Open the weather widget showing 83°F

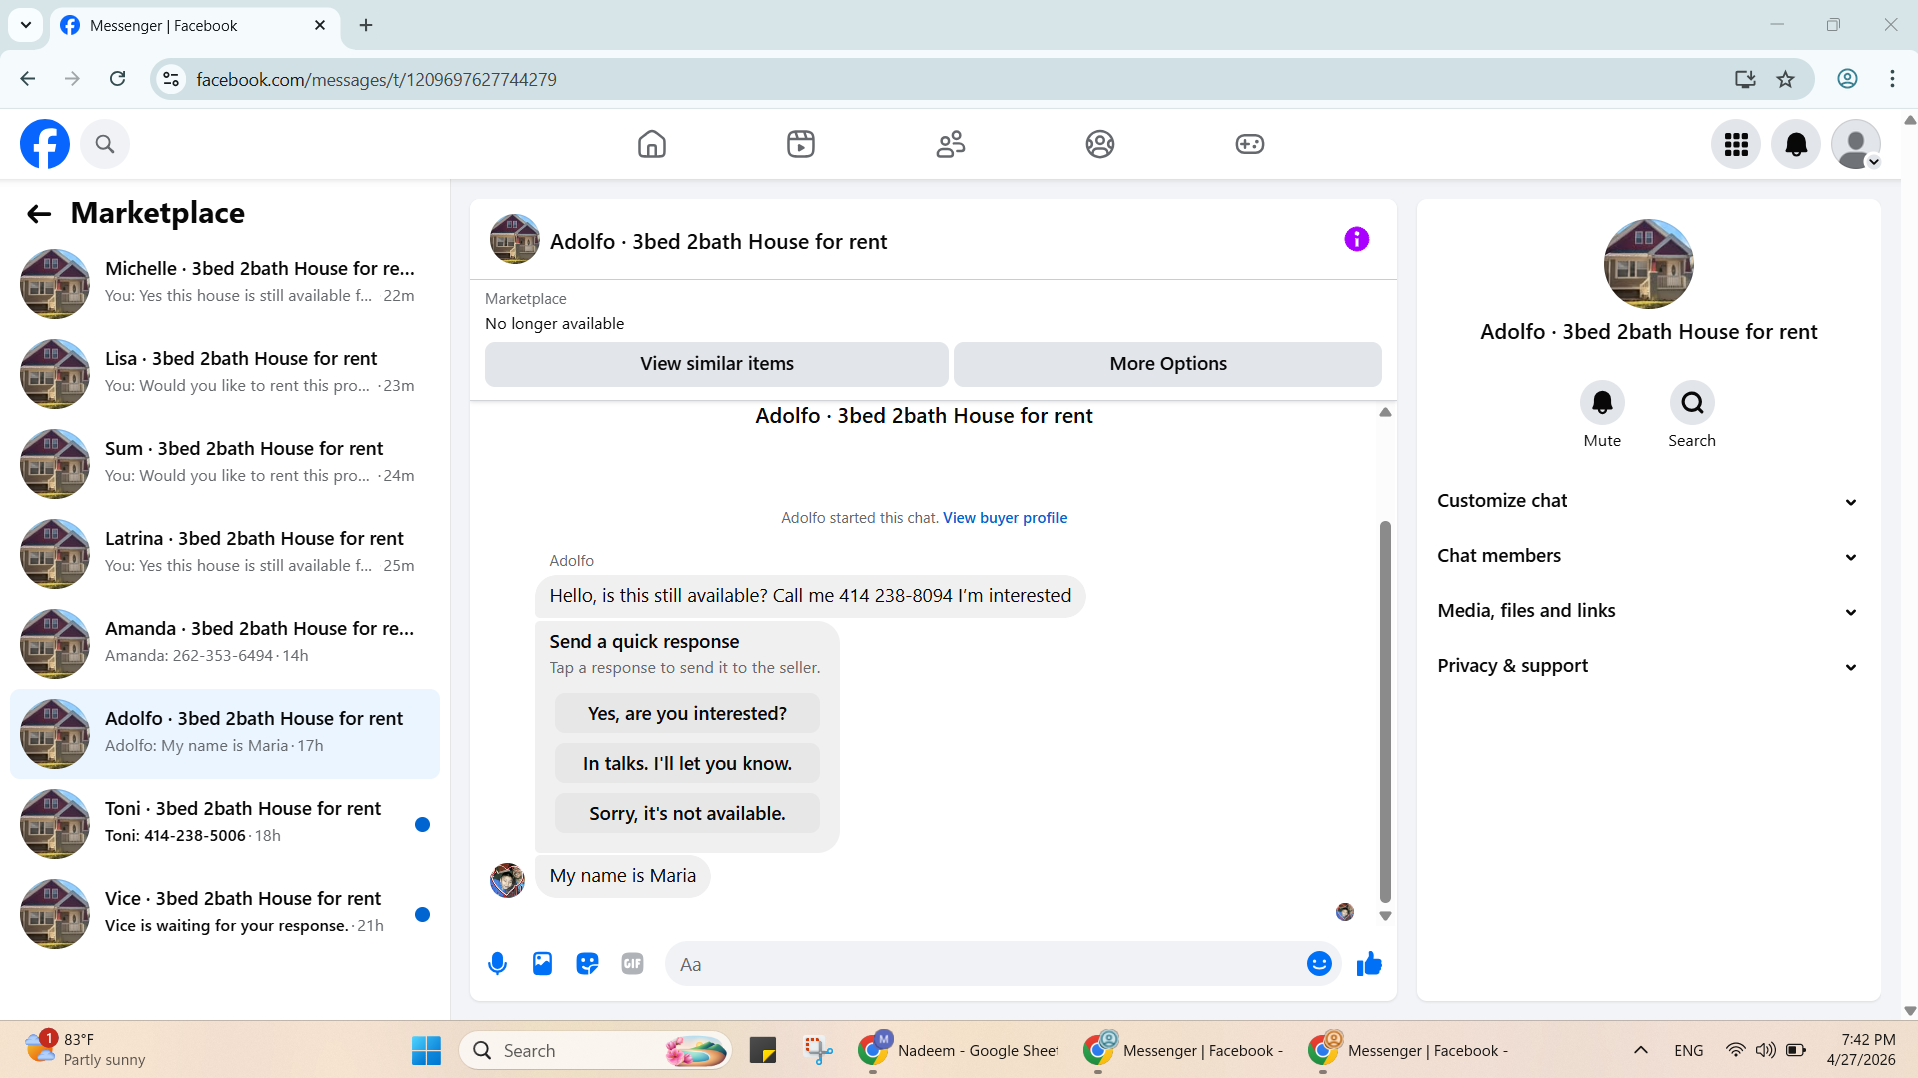click(87, 1050)
